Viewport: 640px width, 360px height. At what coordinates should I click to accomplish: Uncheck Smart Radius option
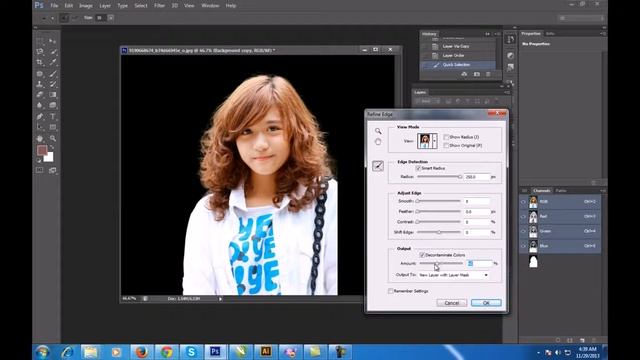[x=418, y=168]
